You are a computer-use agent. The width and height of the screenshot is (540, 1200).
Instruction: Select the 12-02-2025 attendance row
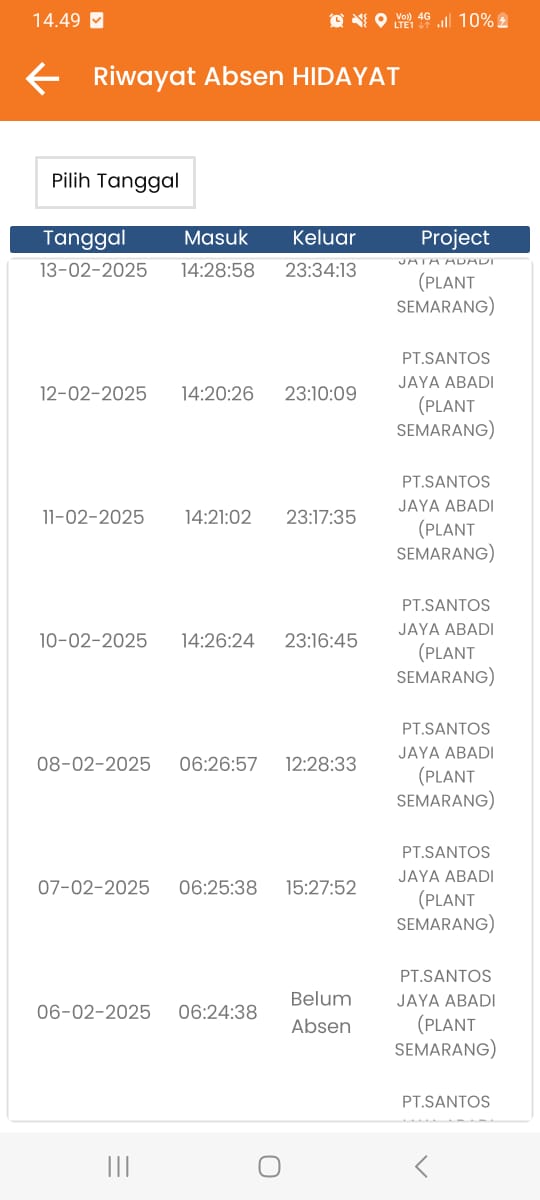269,394
